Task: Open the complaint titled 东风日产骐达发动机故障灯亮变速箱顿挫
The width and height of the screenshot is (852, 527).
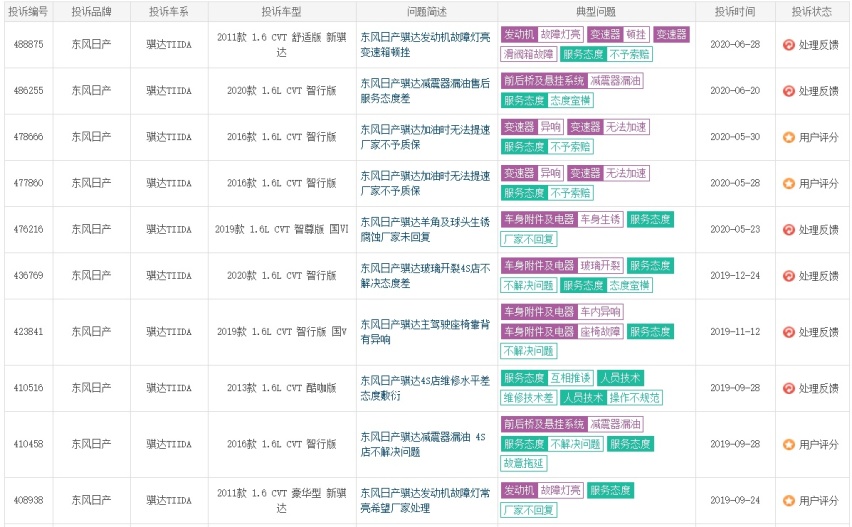Action: point(425,45)
